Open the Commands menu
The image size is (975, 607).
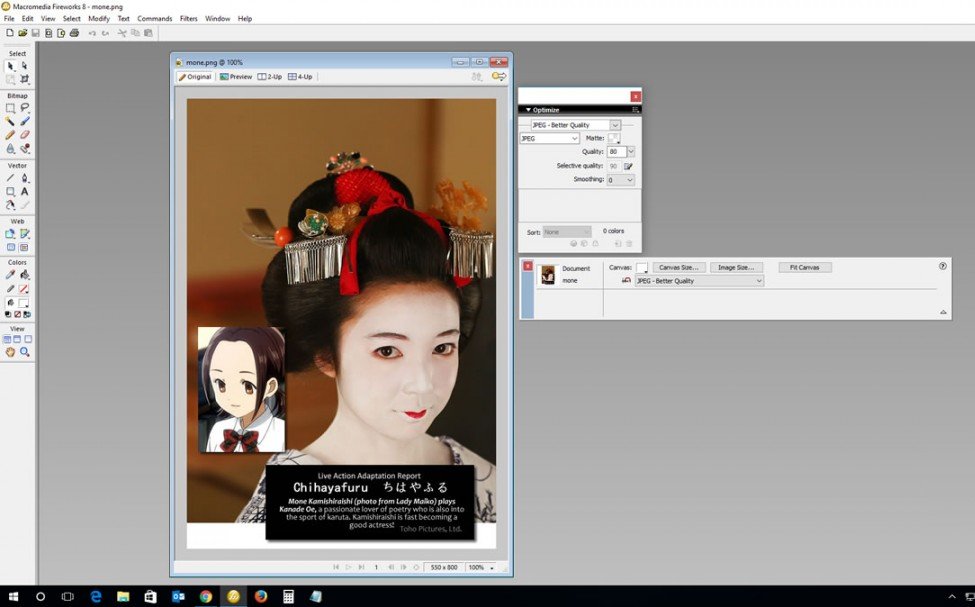(155, 19)
